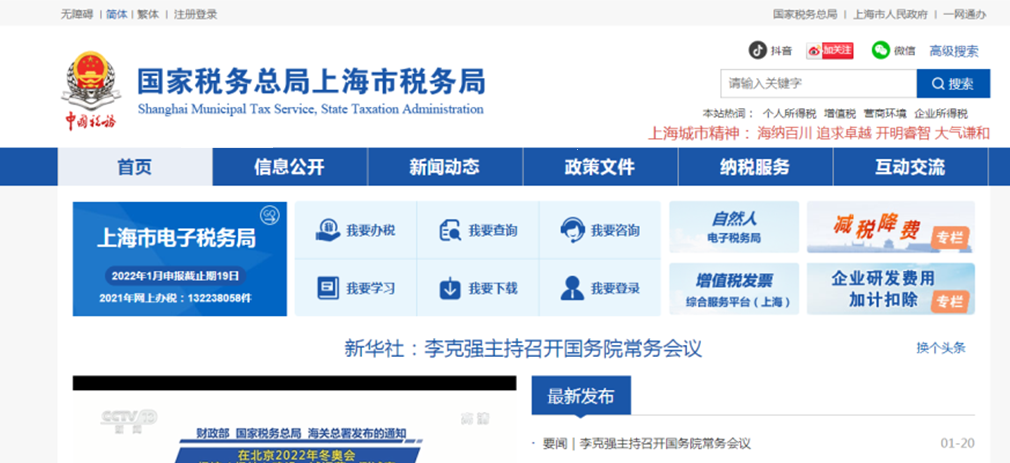Screen dimensions: 1010x463
Task: Click the 我要下载 download icon
Action: click(x=450, y=288)
